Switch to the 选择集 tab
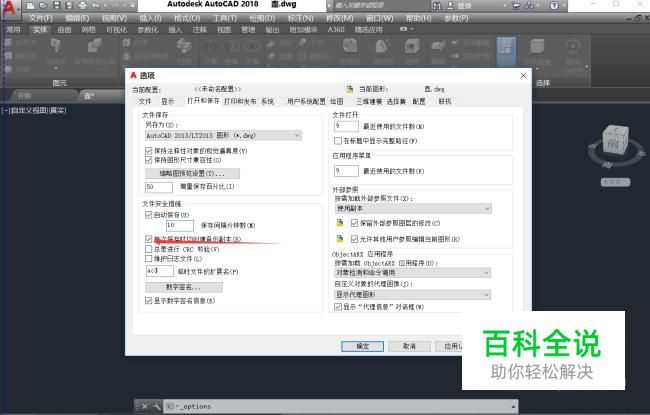The height and width of the screenshot is (415, 650). click(x=396, y=102)
